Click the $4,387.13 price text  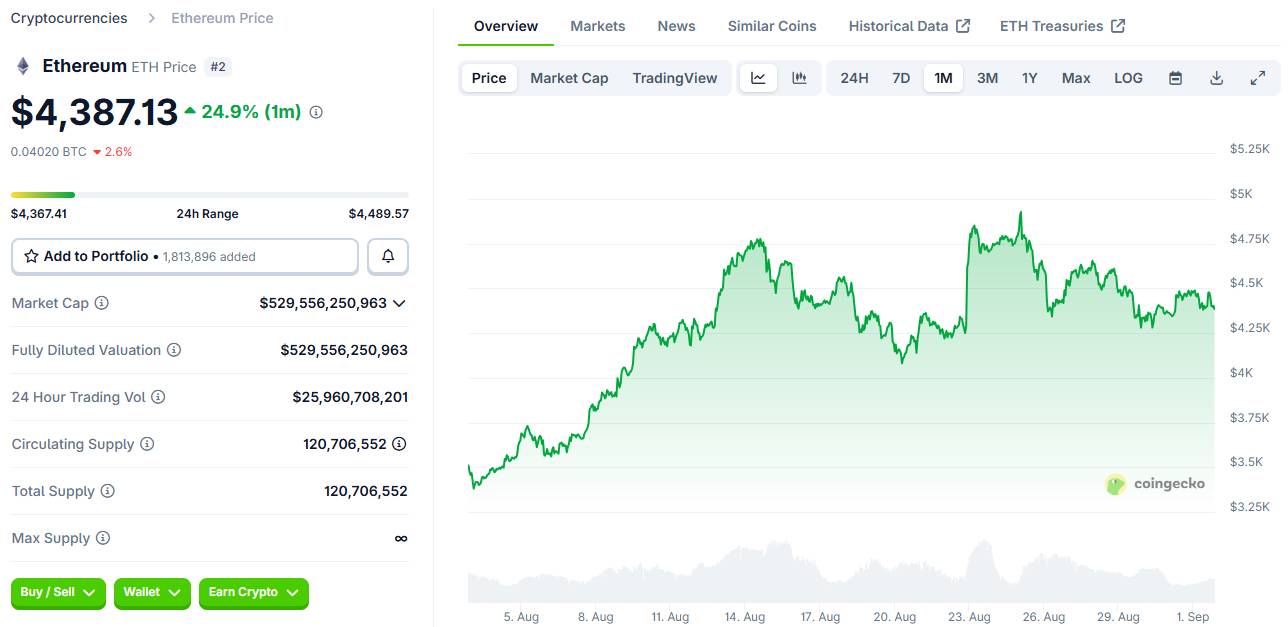pyautogui.click(x=94, y=112)
